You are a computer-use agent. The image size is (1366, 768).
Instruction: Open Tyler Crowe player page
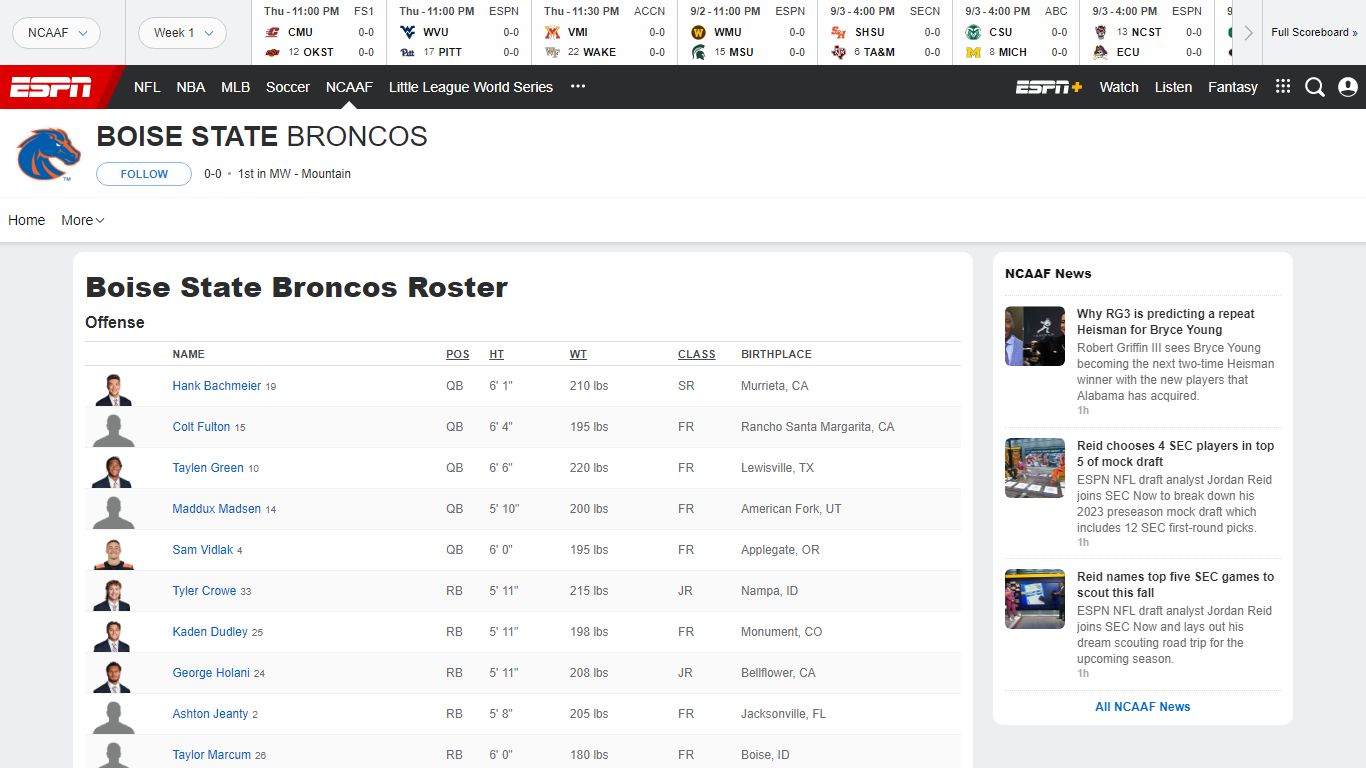tap(204, 591)
